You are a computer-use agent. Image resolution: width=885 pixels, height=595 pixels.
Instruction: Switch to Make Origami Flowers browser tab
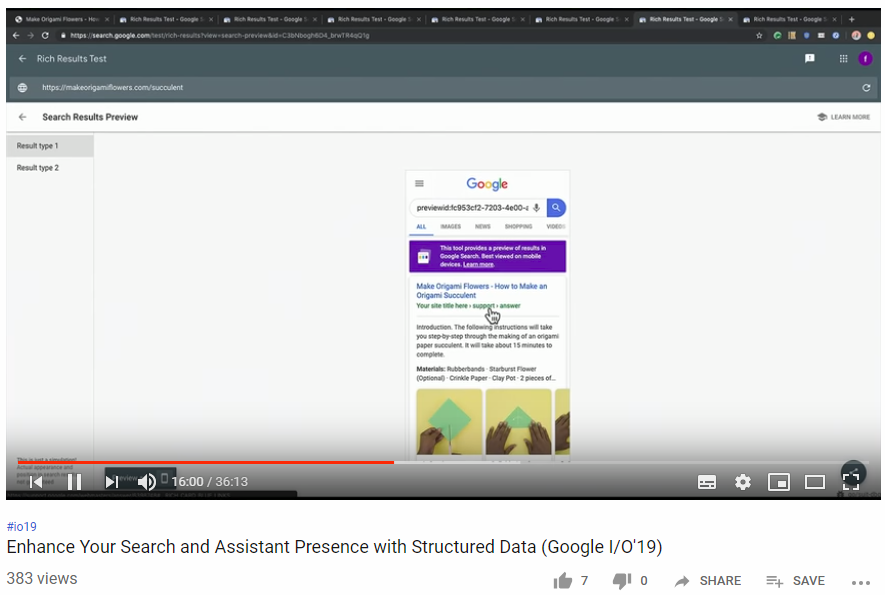coord(62,19)
